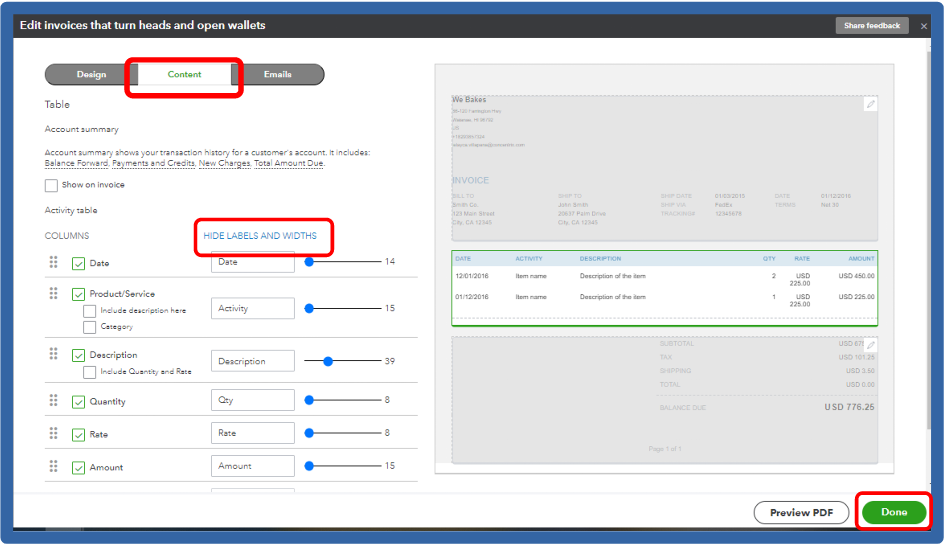Viewport: 944px width, 545px height.
Task: Enable Show on invoice checkbox
Action: point(51,185)
